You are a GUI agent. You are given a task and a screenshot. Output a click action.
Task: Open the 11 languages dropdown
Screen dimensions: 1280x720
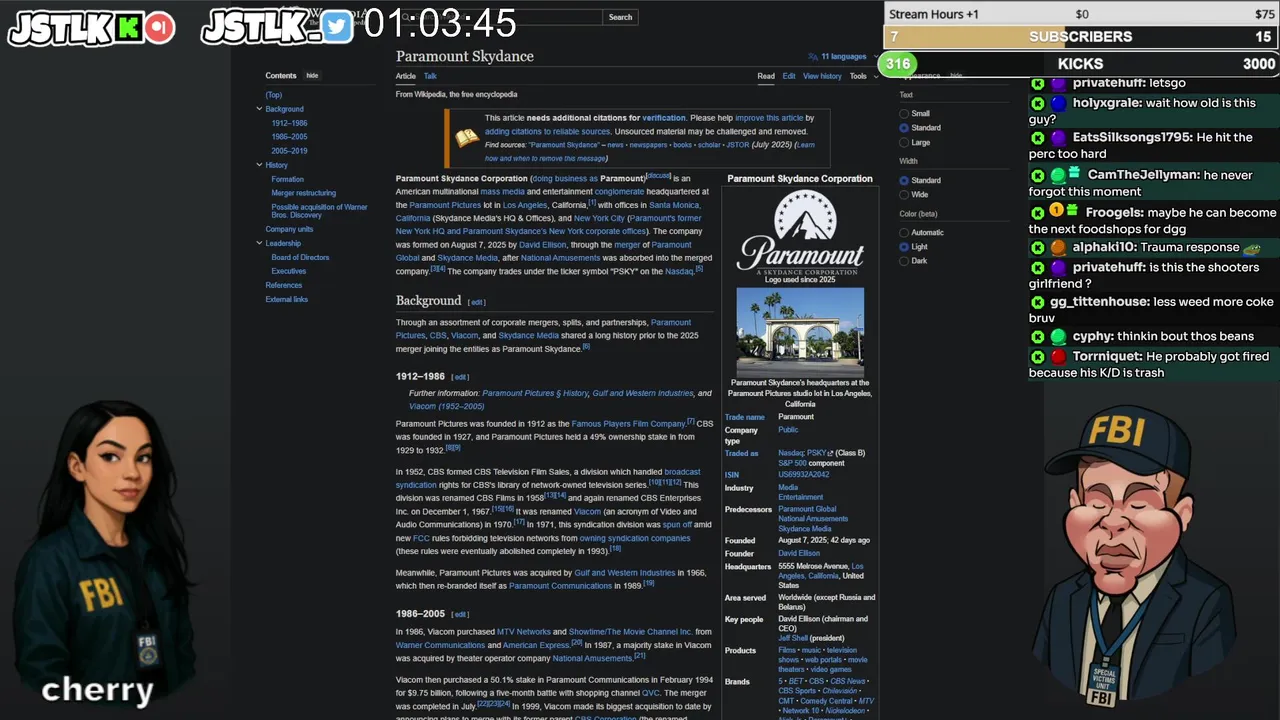[843, 57]
